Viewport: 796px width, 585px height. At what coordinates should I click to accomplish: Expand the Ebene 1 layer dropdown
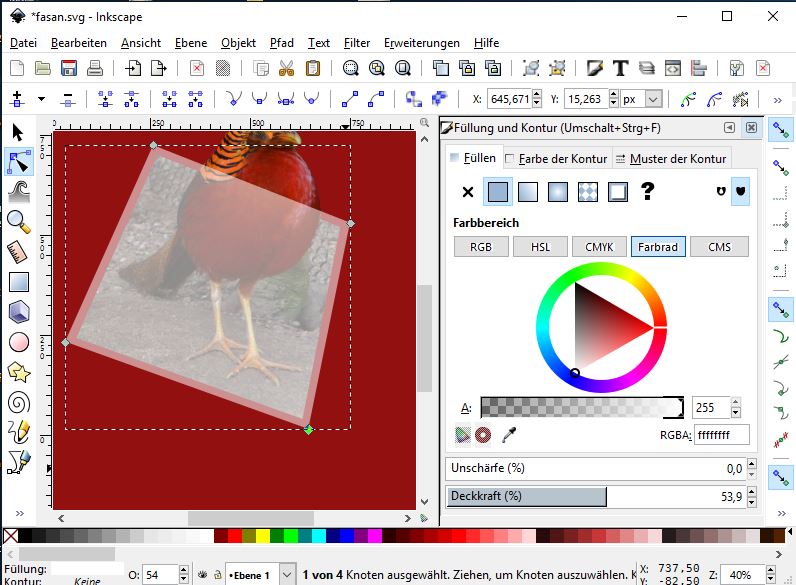pos(287,575)
